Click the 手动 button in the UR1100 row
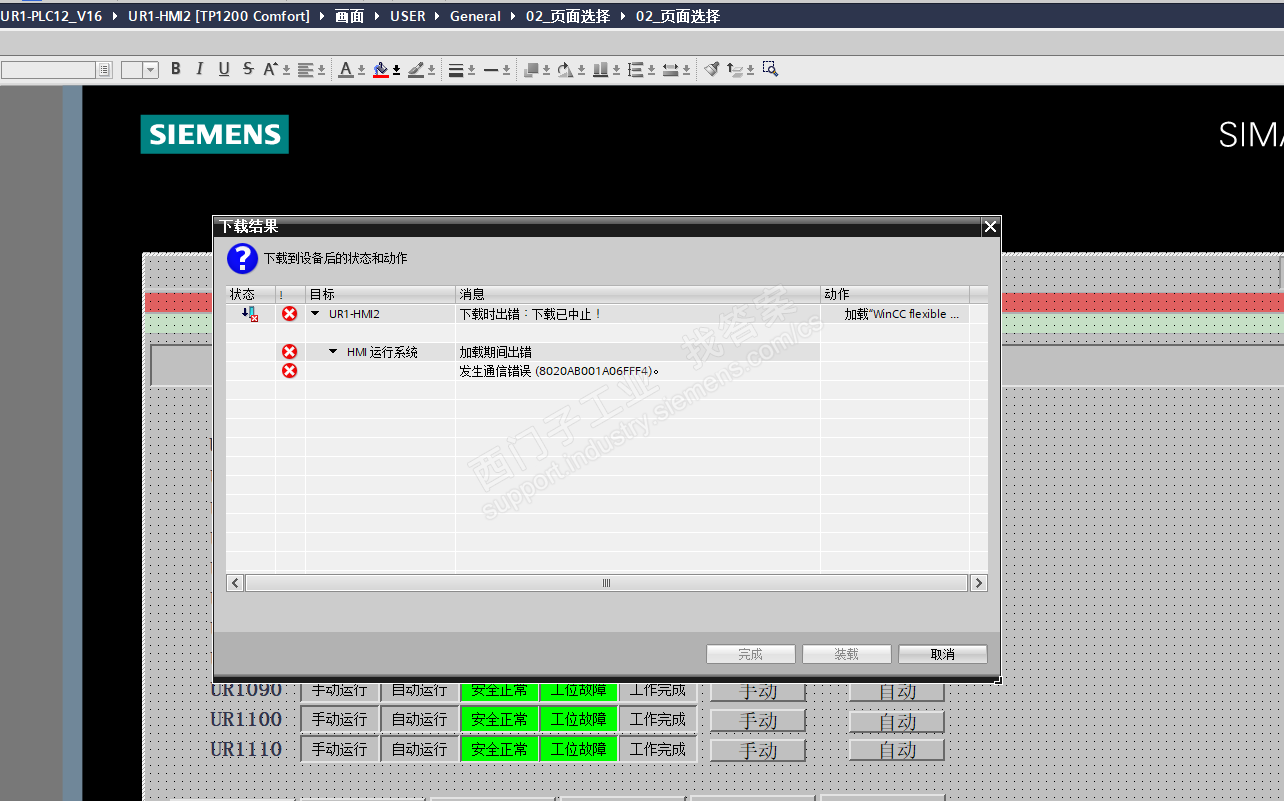The width and height of the screenshot is (1284, 801). [758, 720]
